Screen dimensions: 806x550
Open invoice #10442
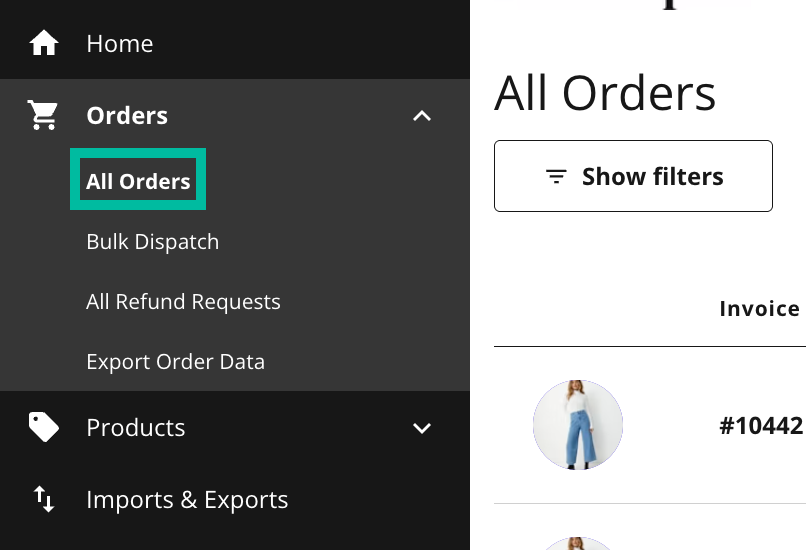point(762,426)
